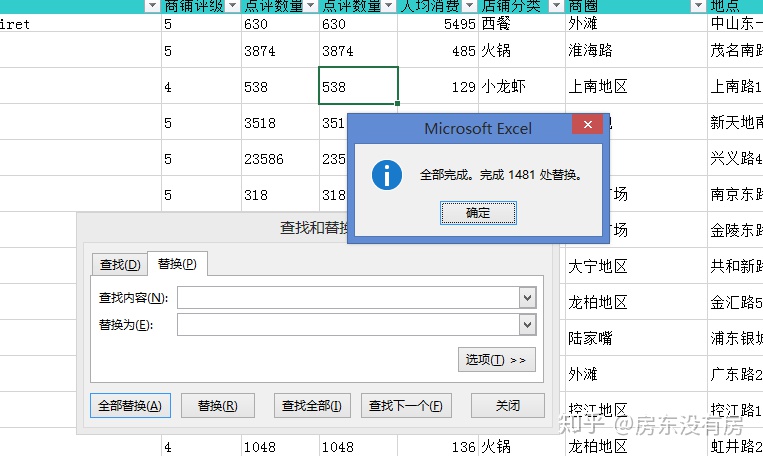The width and height of the screenshot is (763, 456).
Task: Select cell containing 136
Action: 438,446
